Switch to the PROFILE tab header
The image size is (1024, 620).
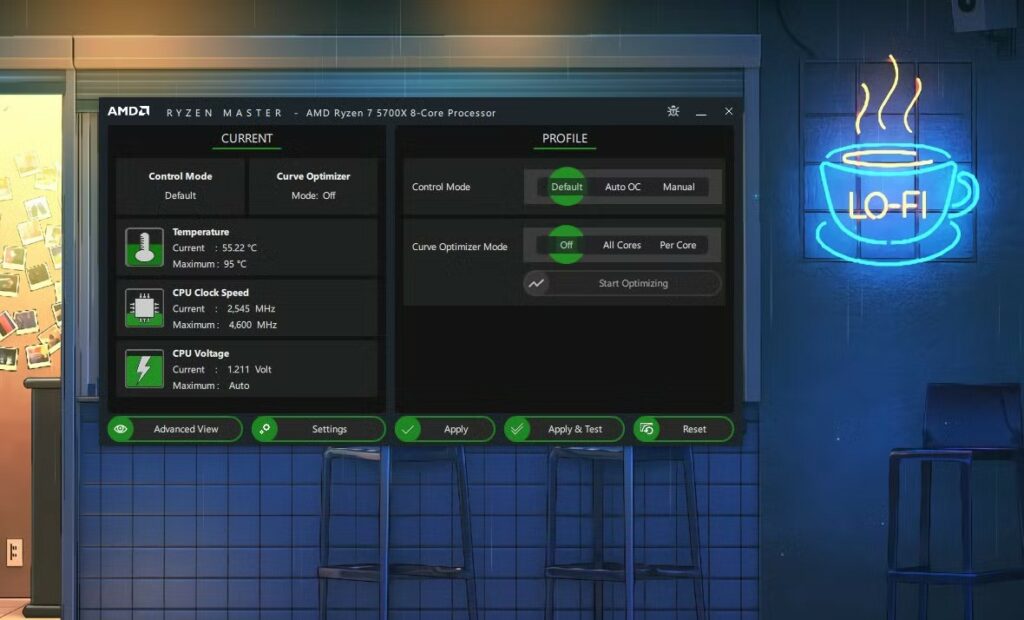pos(565,139)
